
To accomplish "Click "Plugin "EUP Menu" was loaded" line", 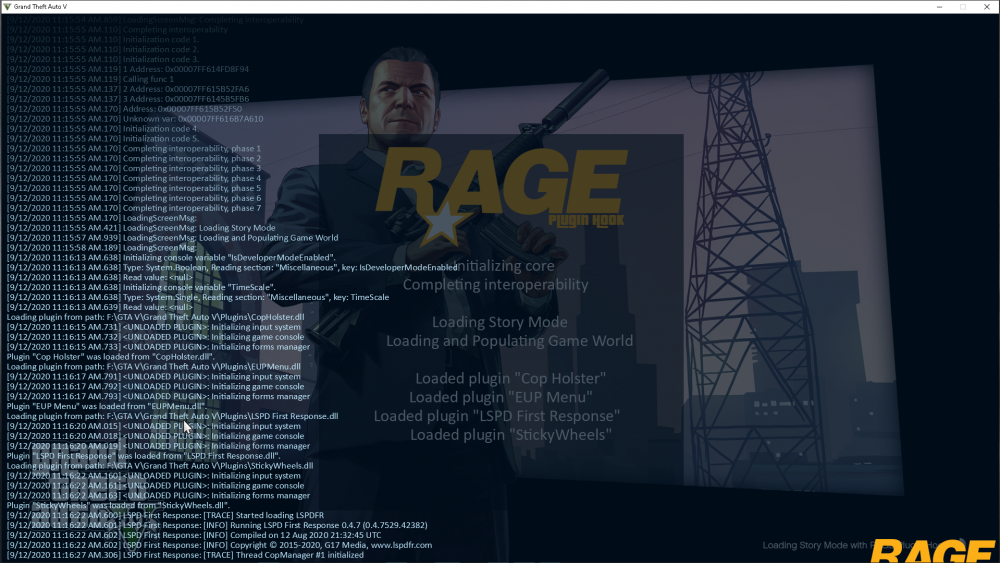I will point(107,406).
